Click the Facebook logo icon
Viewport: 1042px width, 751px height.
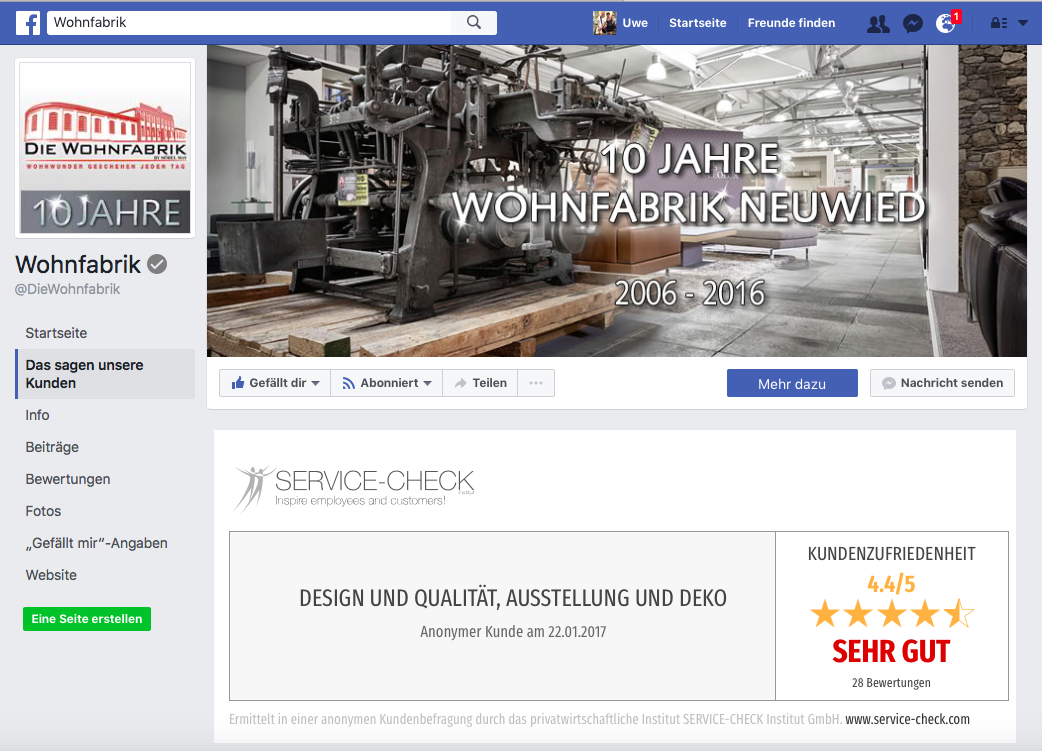click(x=28, y=22)
